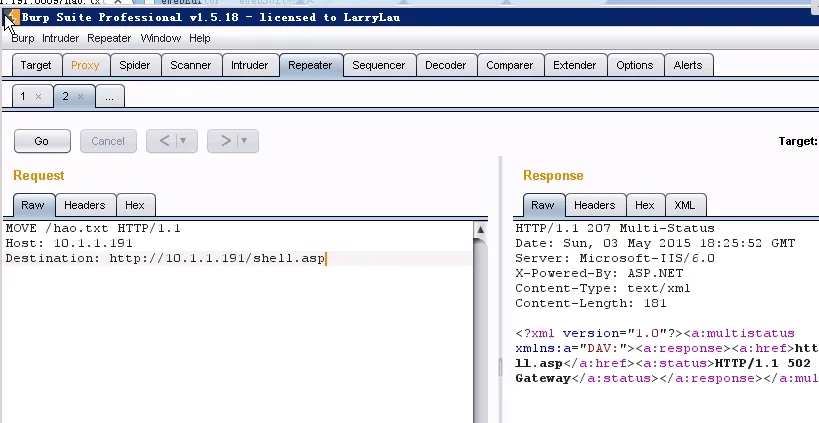This screenshot has width=819, height=423.
Task: Click the Destination header line
Action: point(165,258)
